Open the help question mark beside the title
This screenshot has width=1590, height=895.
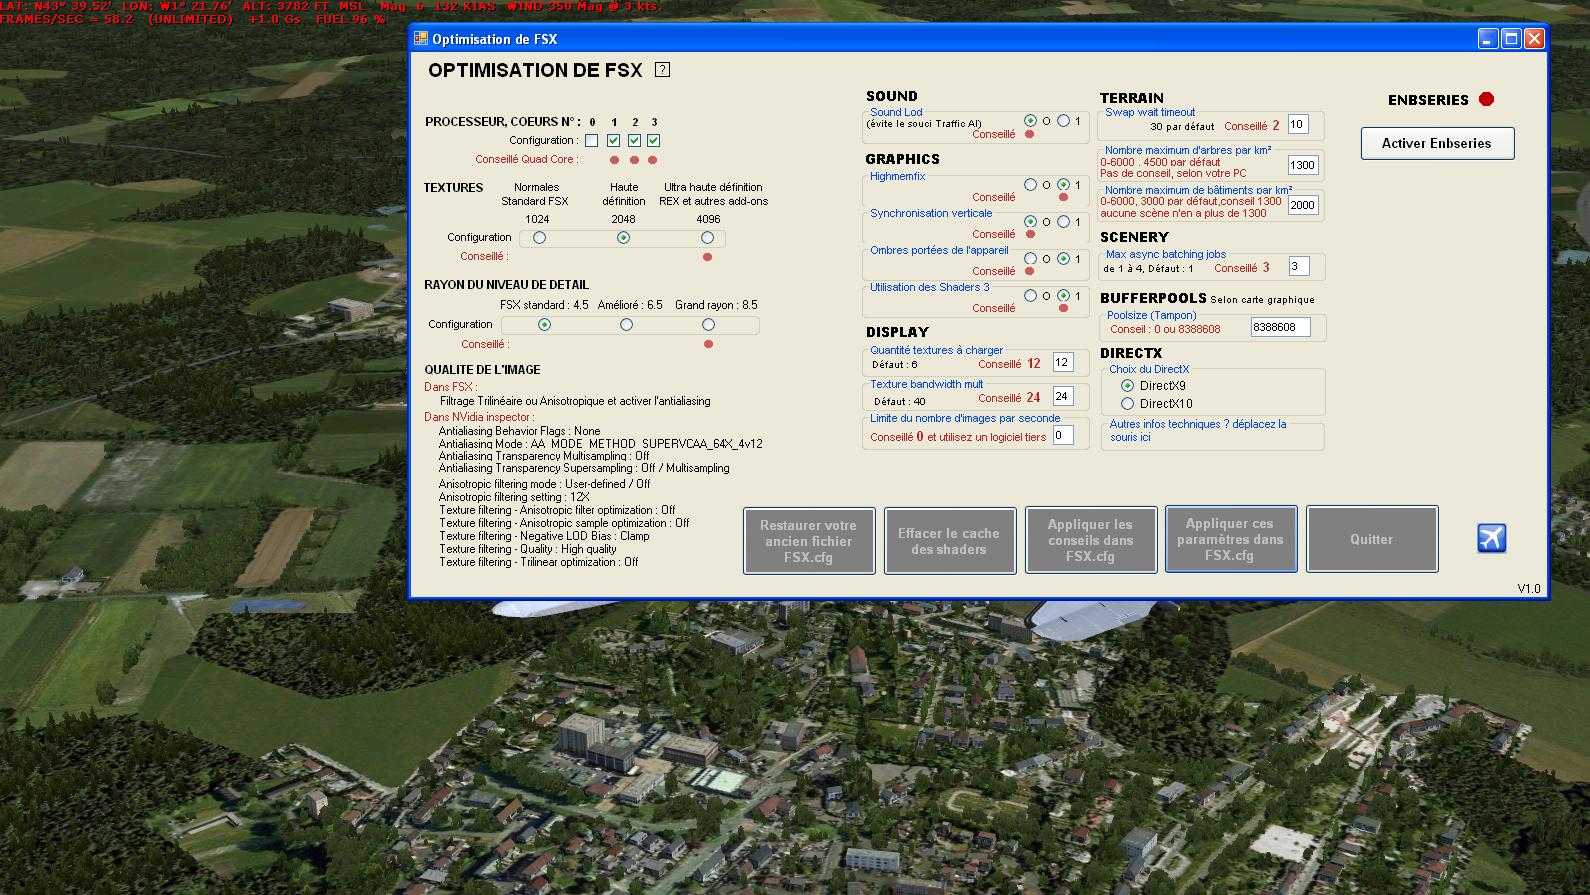pos(662,70)
